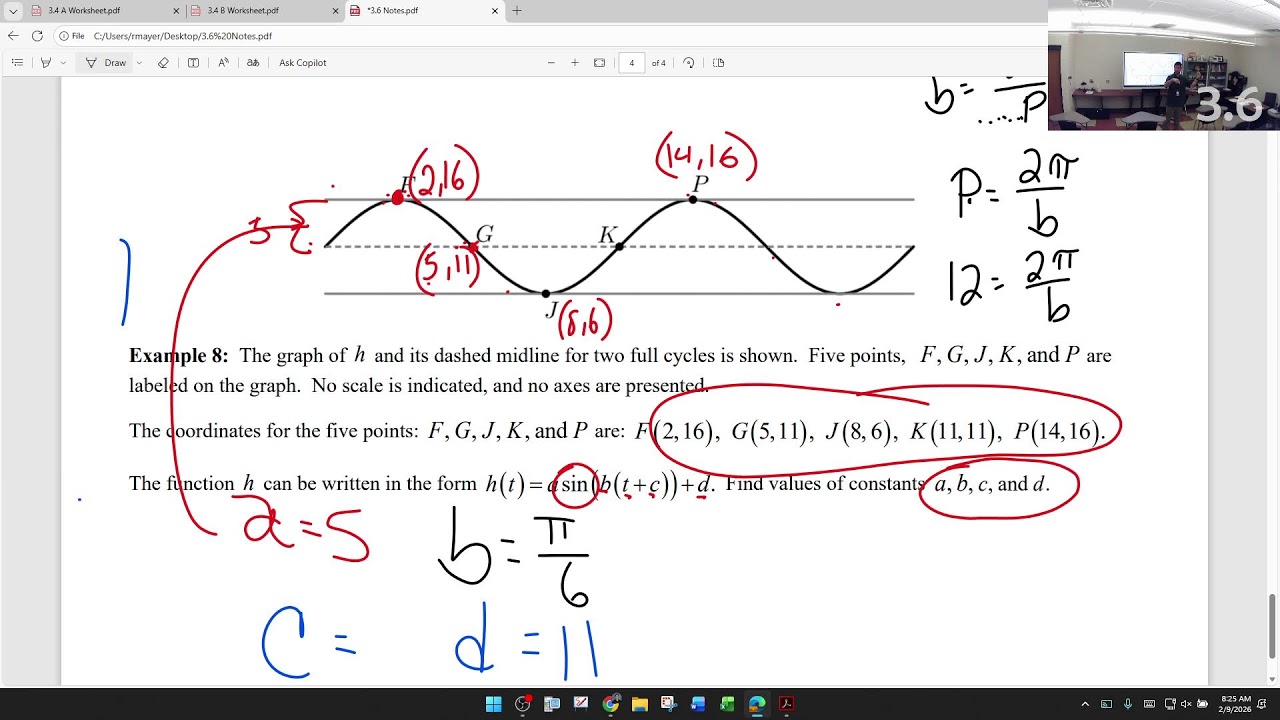
Task: Fit PDF page to width
Action: [599, 62]
